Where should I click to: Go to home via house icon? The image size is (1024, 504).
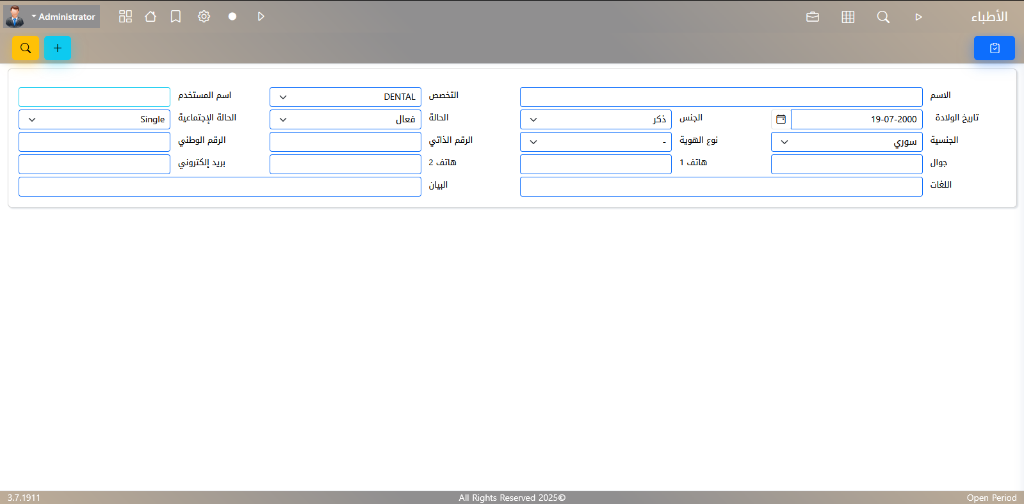(150, 17)
